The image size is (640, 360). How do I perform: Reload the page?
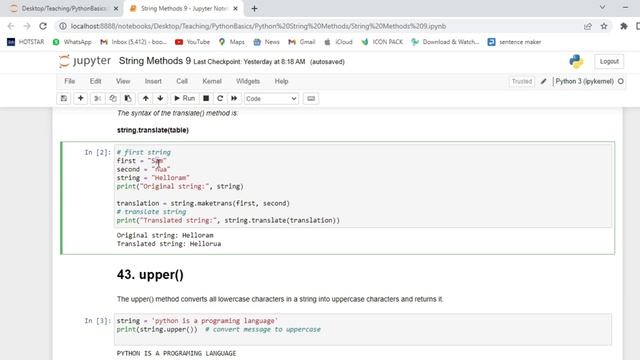tap(43, 26)
